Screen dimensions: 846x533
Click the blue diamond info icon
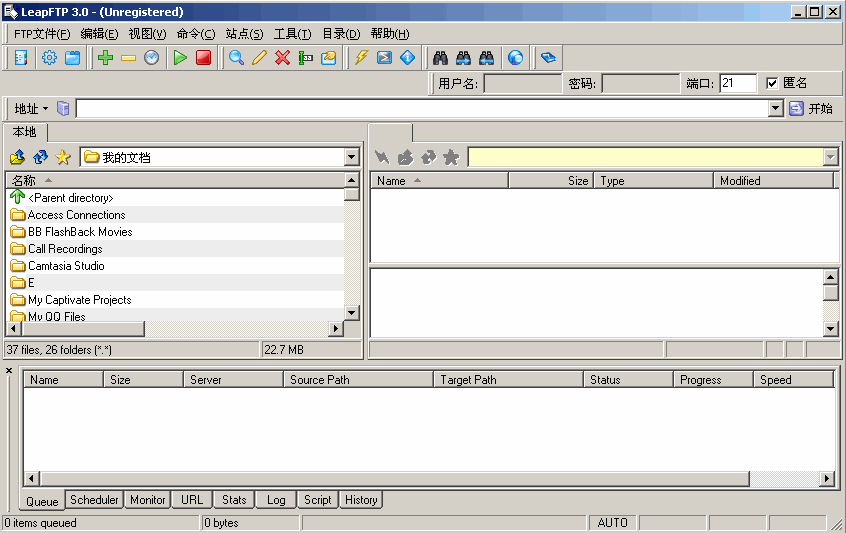[x=407, y=58]
